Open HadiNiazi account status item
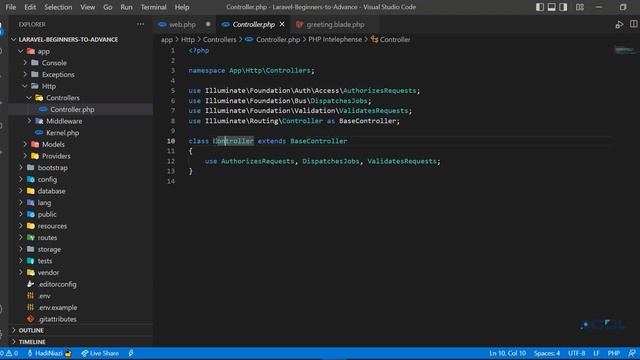 pos(49,353)
